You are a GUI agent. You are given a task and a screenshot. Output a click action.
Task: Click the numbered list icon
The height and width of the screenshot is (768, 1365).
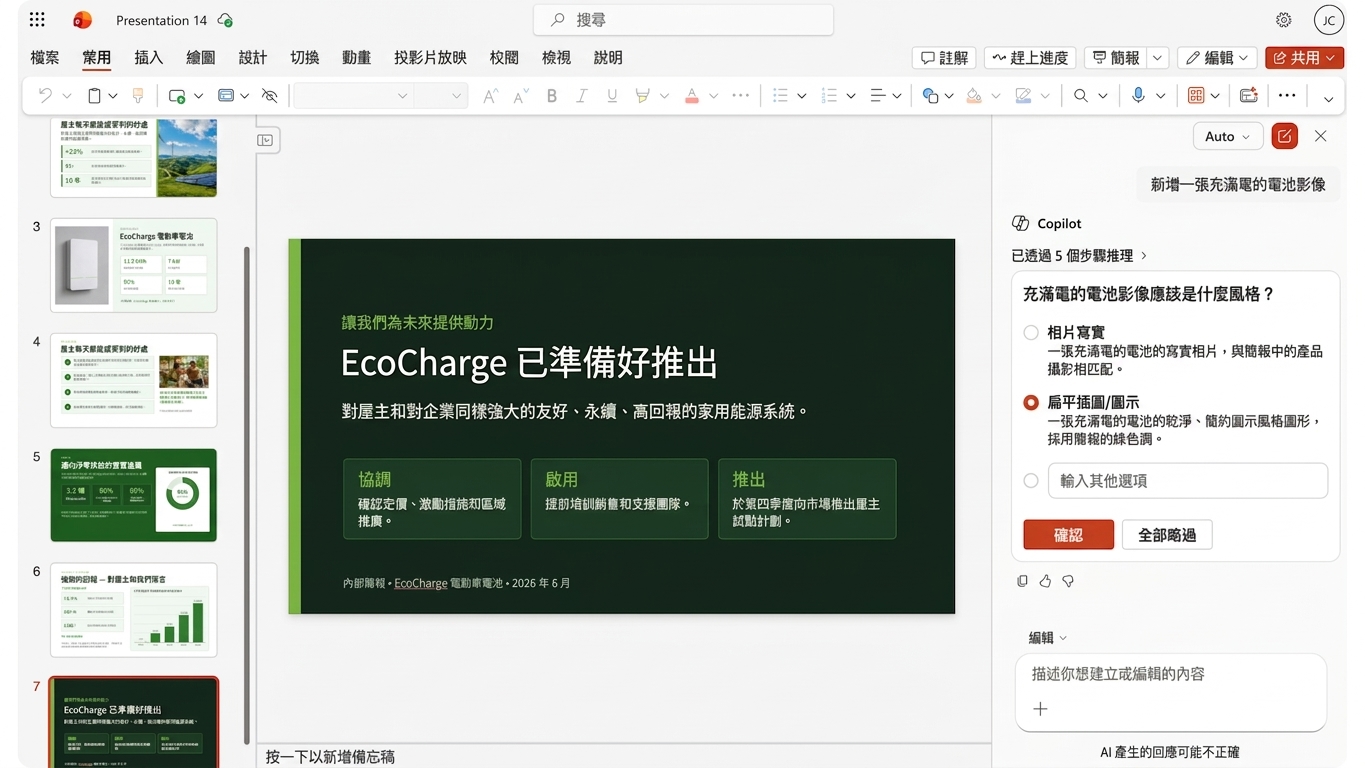pyautogui.click(x=829, y=96)
